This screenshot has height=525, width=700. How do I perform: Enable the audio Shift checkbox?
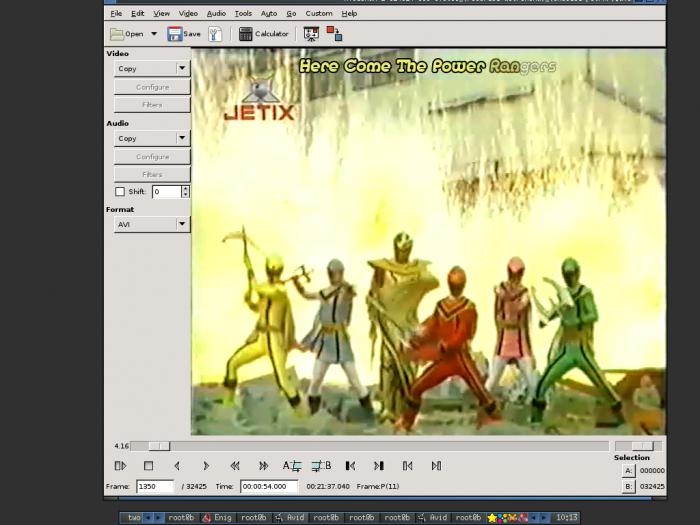click(120, 192)
